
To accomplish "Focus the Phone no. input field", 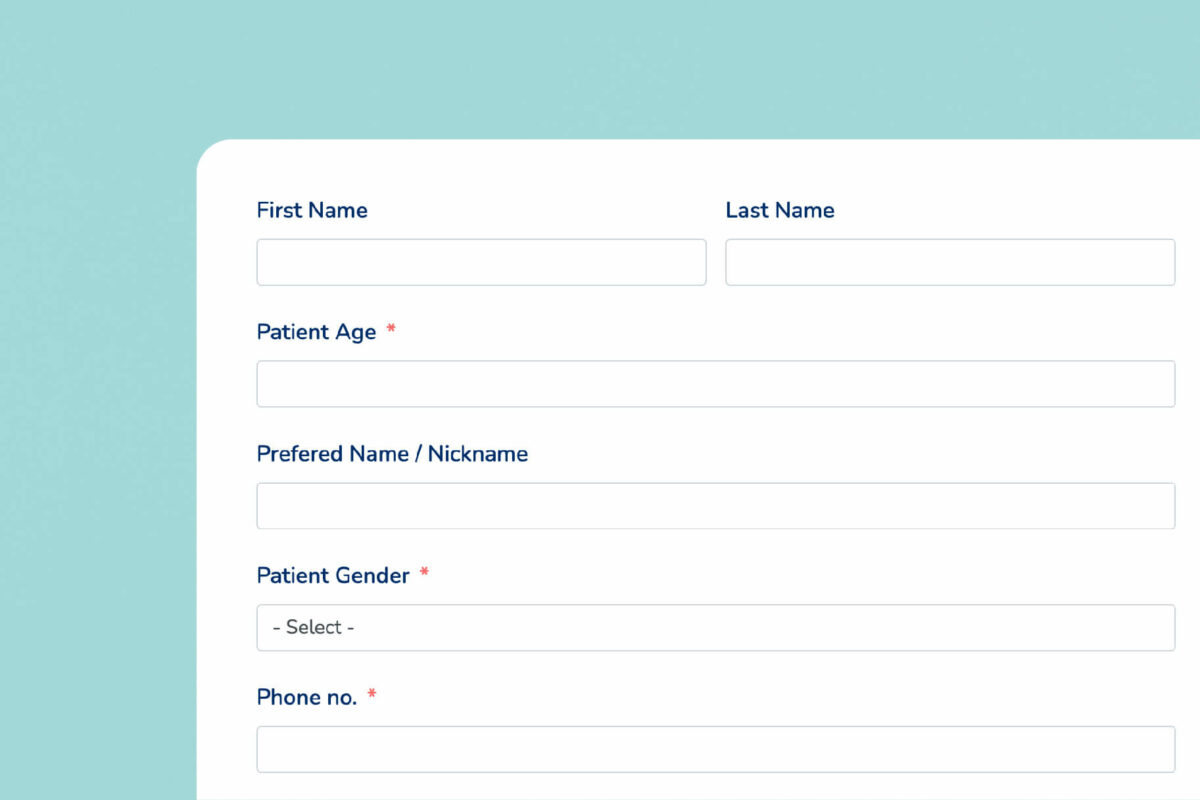I will (716, 749).
